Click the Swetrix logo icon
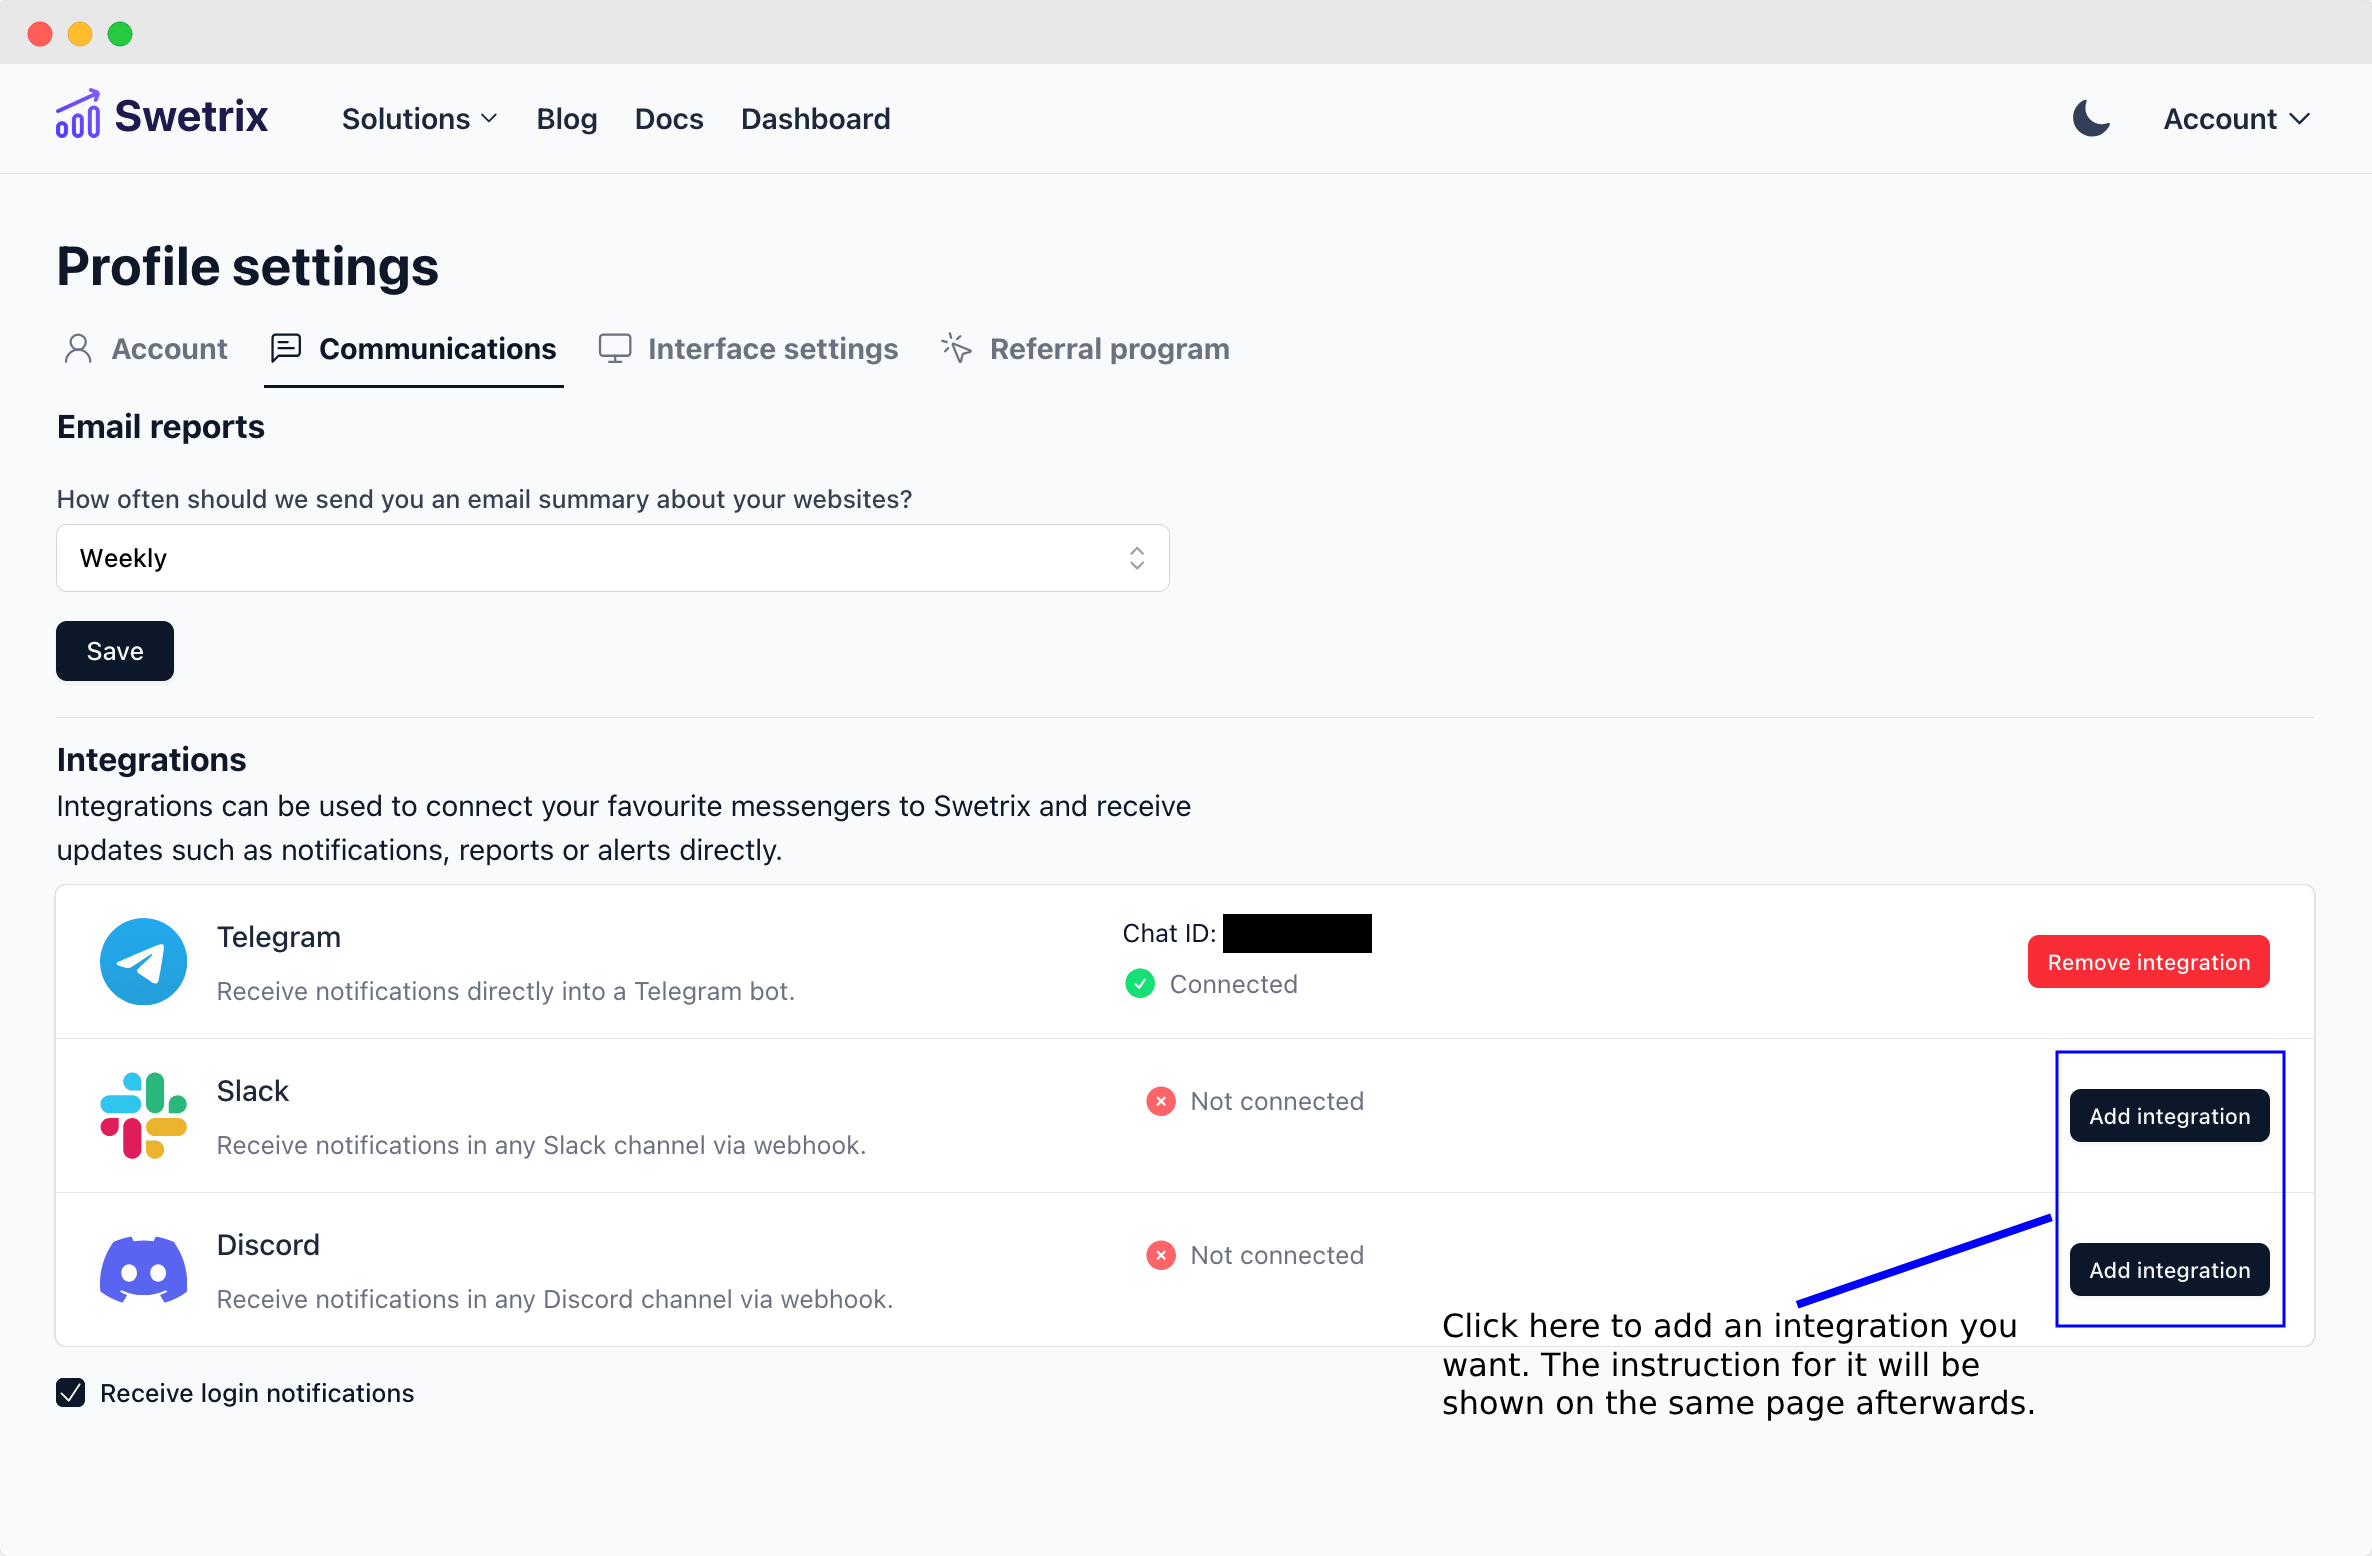This screenshot has width=2372, height=1556. [78, 114]
